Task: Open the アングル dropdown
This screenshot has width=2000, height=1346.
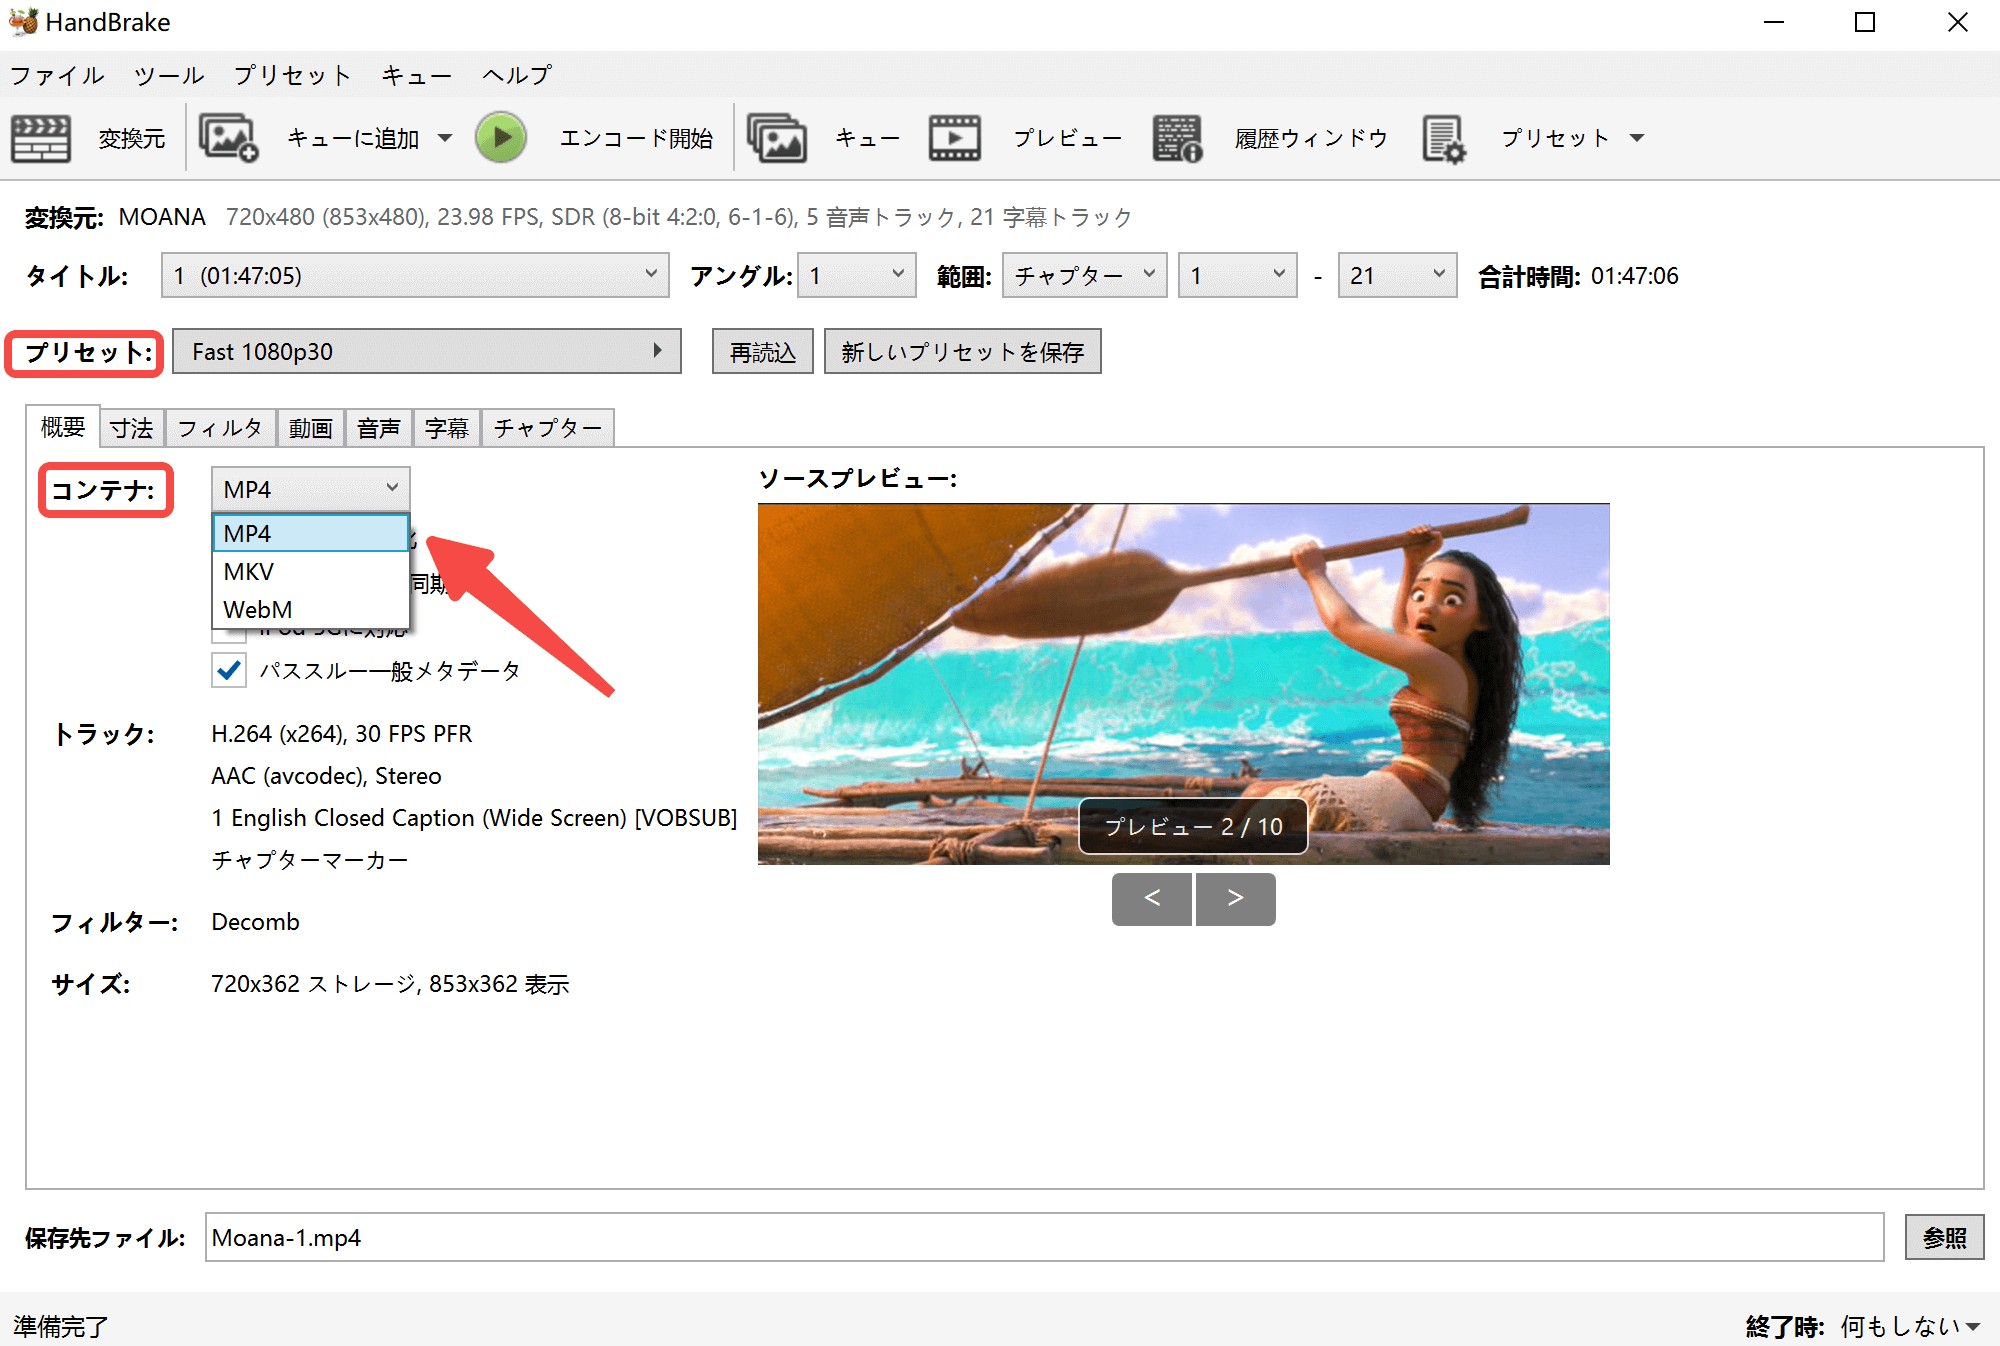Action: 857,276
